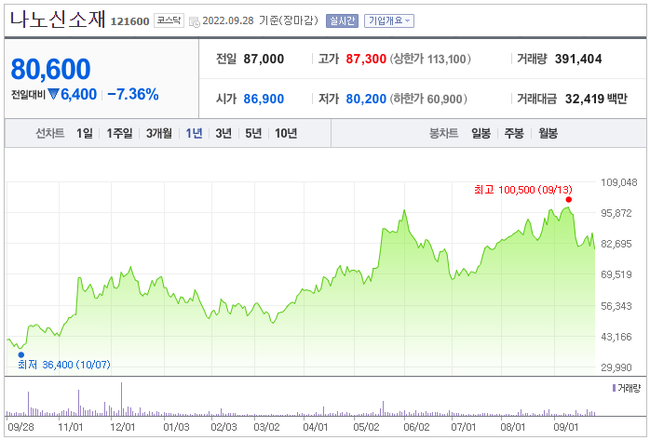650x440 pixels.
Task: Click the 2022.09.28 date text
Action: [x=228, y=21]
